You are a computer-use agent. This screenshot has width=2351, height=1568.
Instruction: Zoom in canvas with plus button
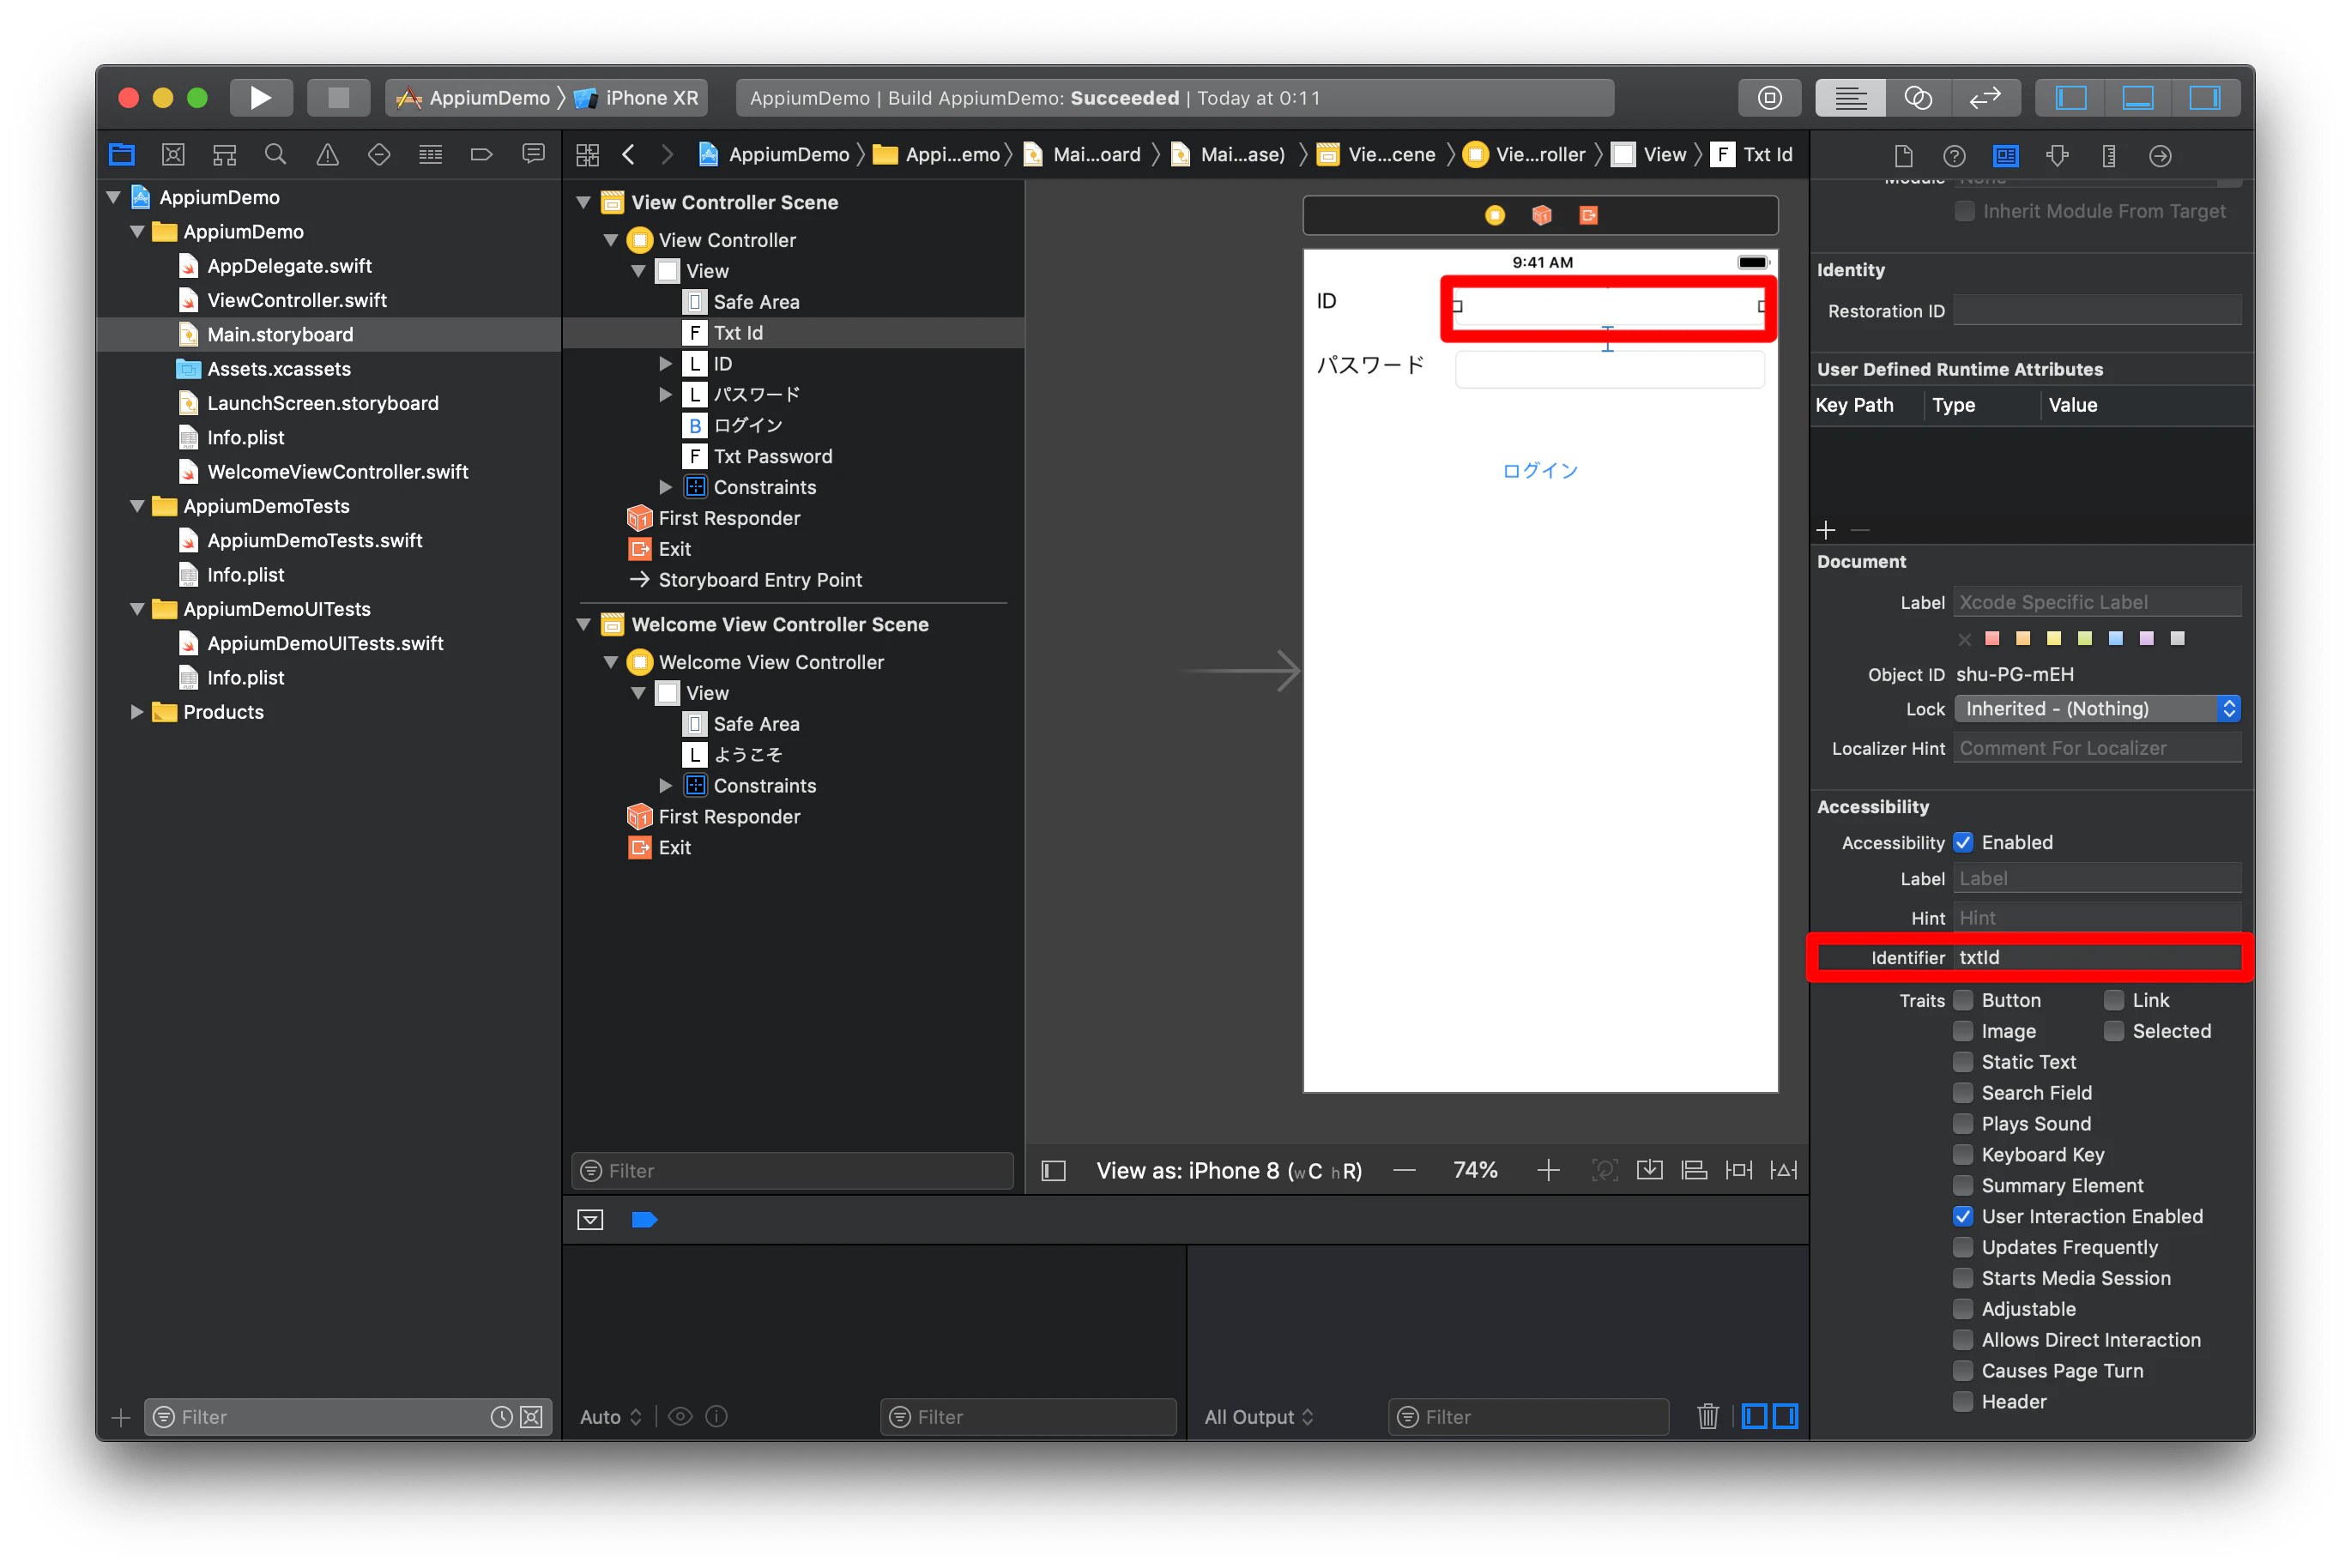click(x=1548, y=1170)
